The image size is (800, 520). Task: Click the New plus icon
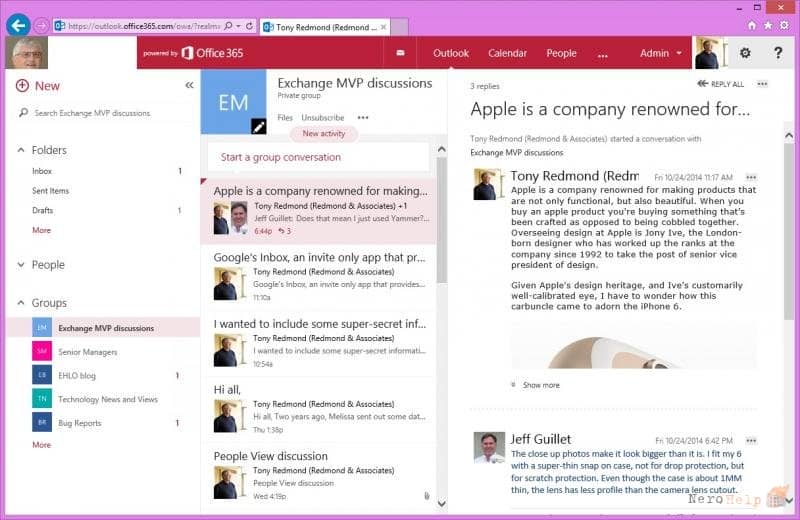coord(22,86)
